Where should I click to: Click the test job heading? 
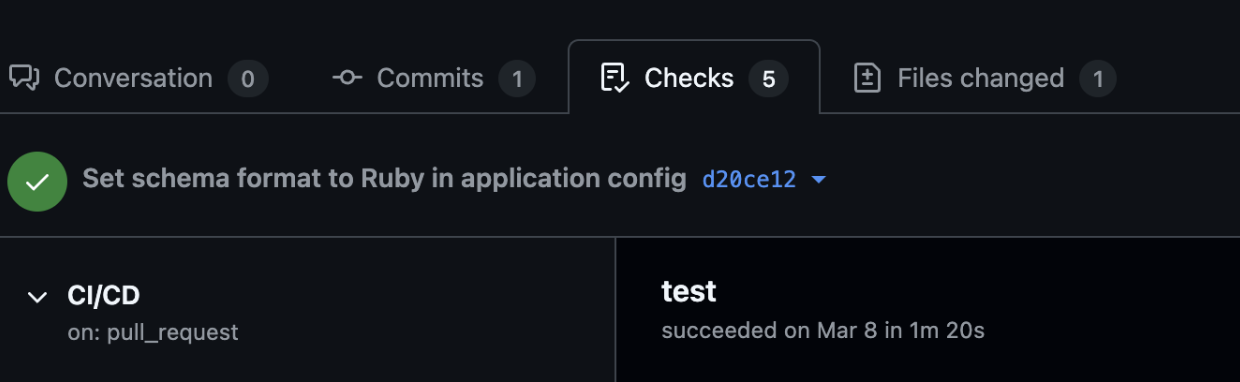[689, 292]
